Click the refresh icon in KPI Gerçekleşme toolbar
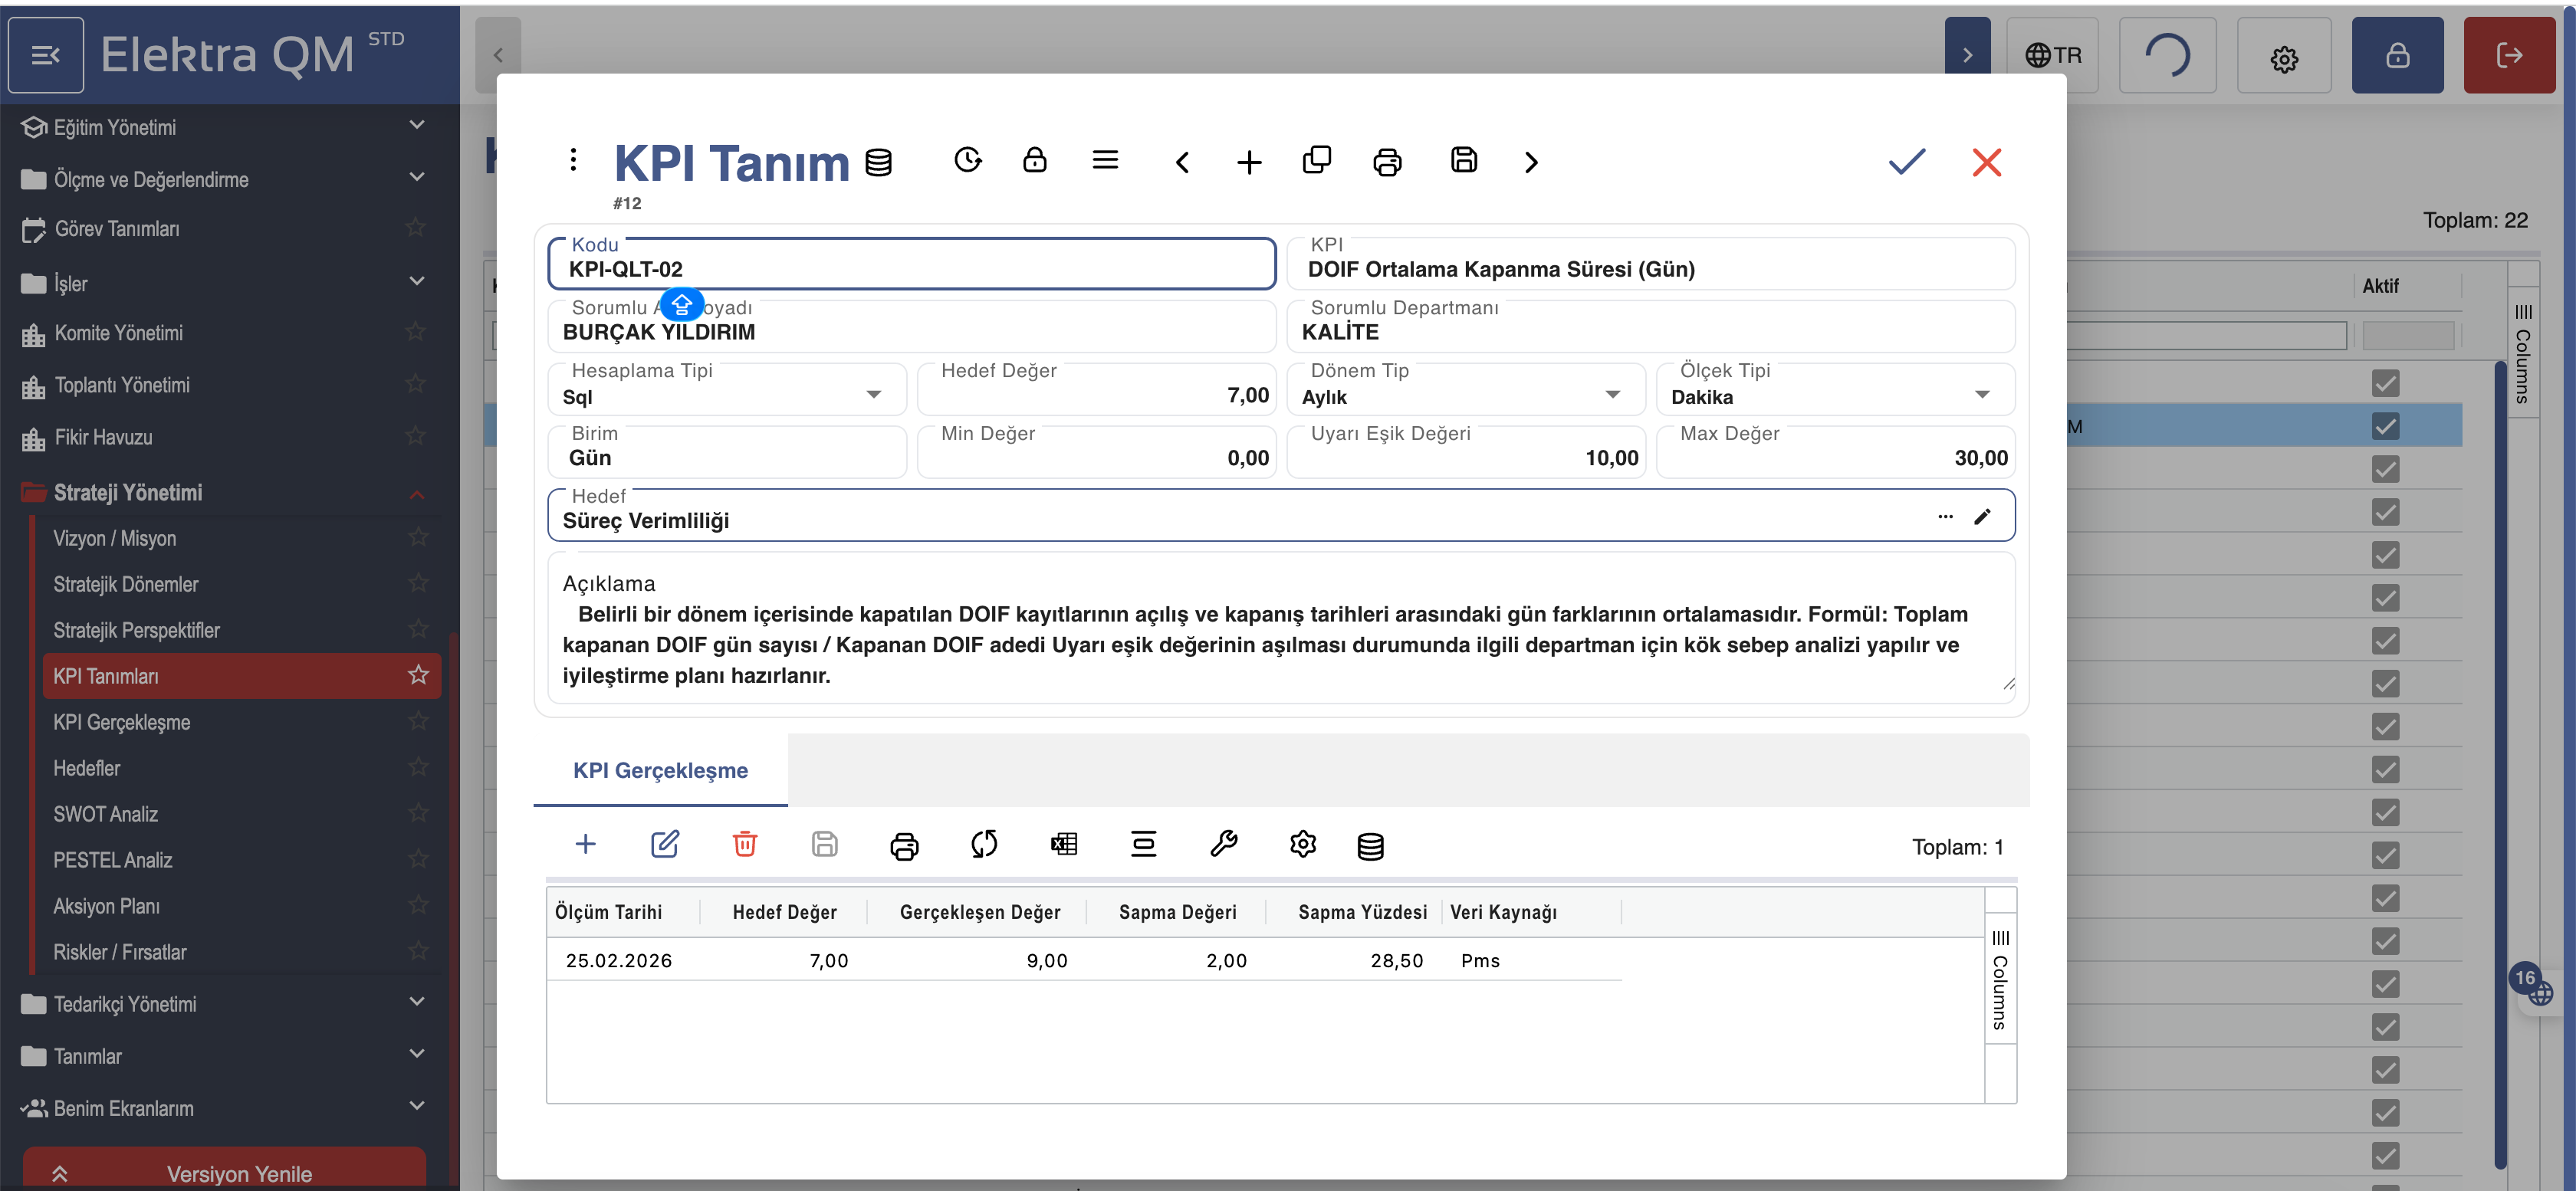This screenshot has height=1191, width=2576. tap(984, 844)
